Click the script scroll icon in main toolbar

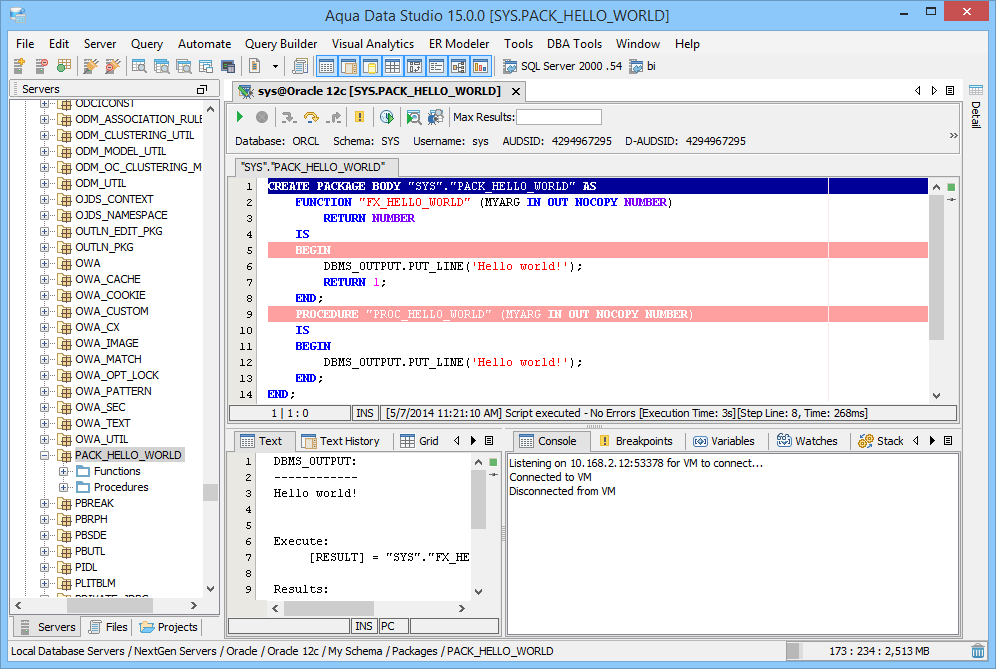(300, 65)
